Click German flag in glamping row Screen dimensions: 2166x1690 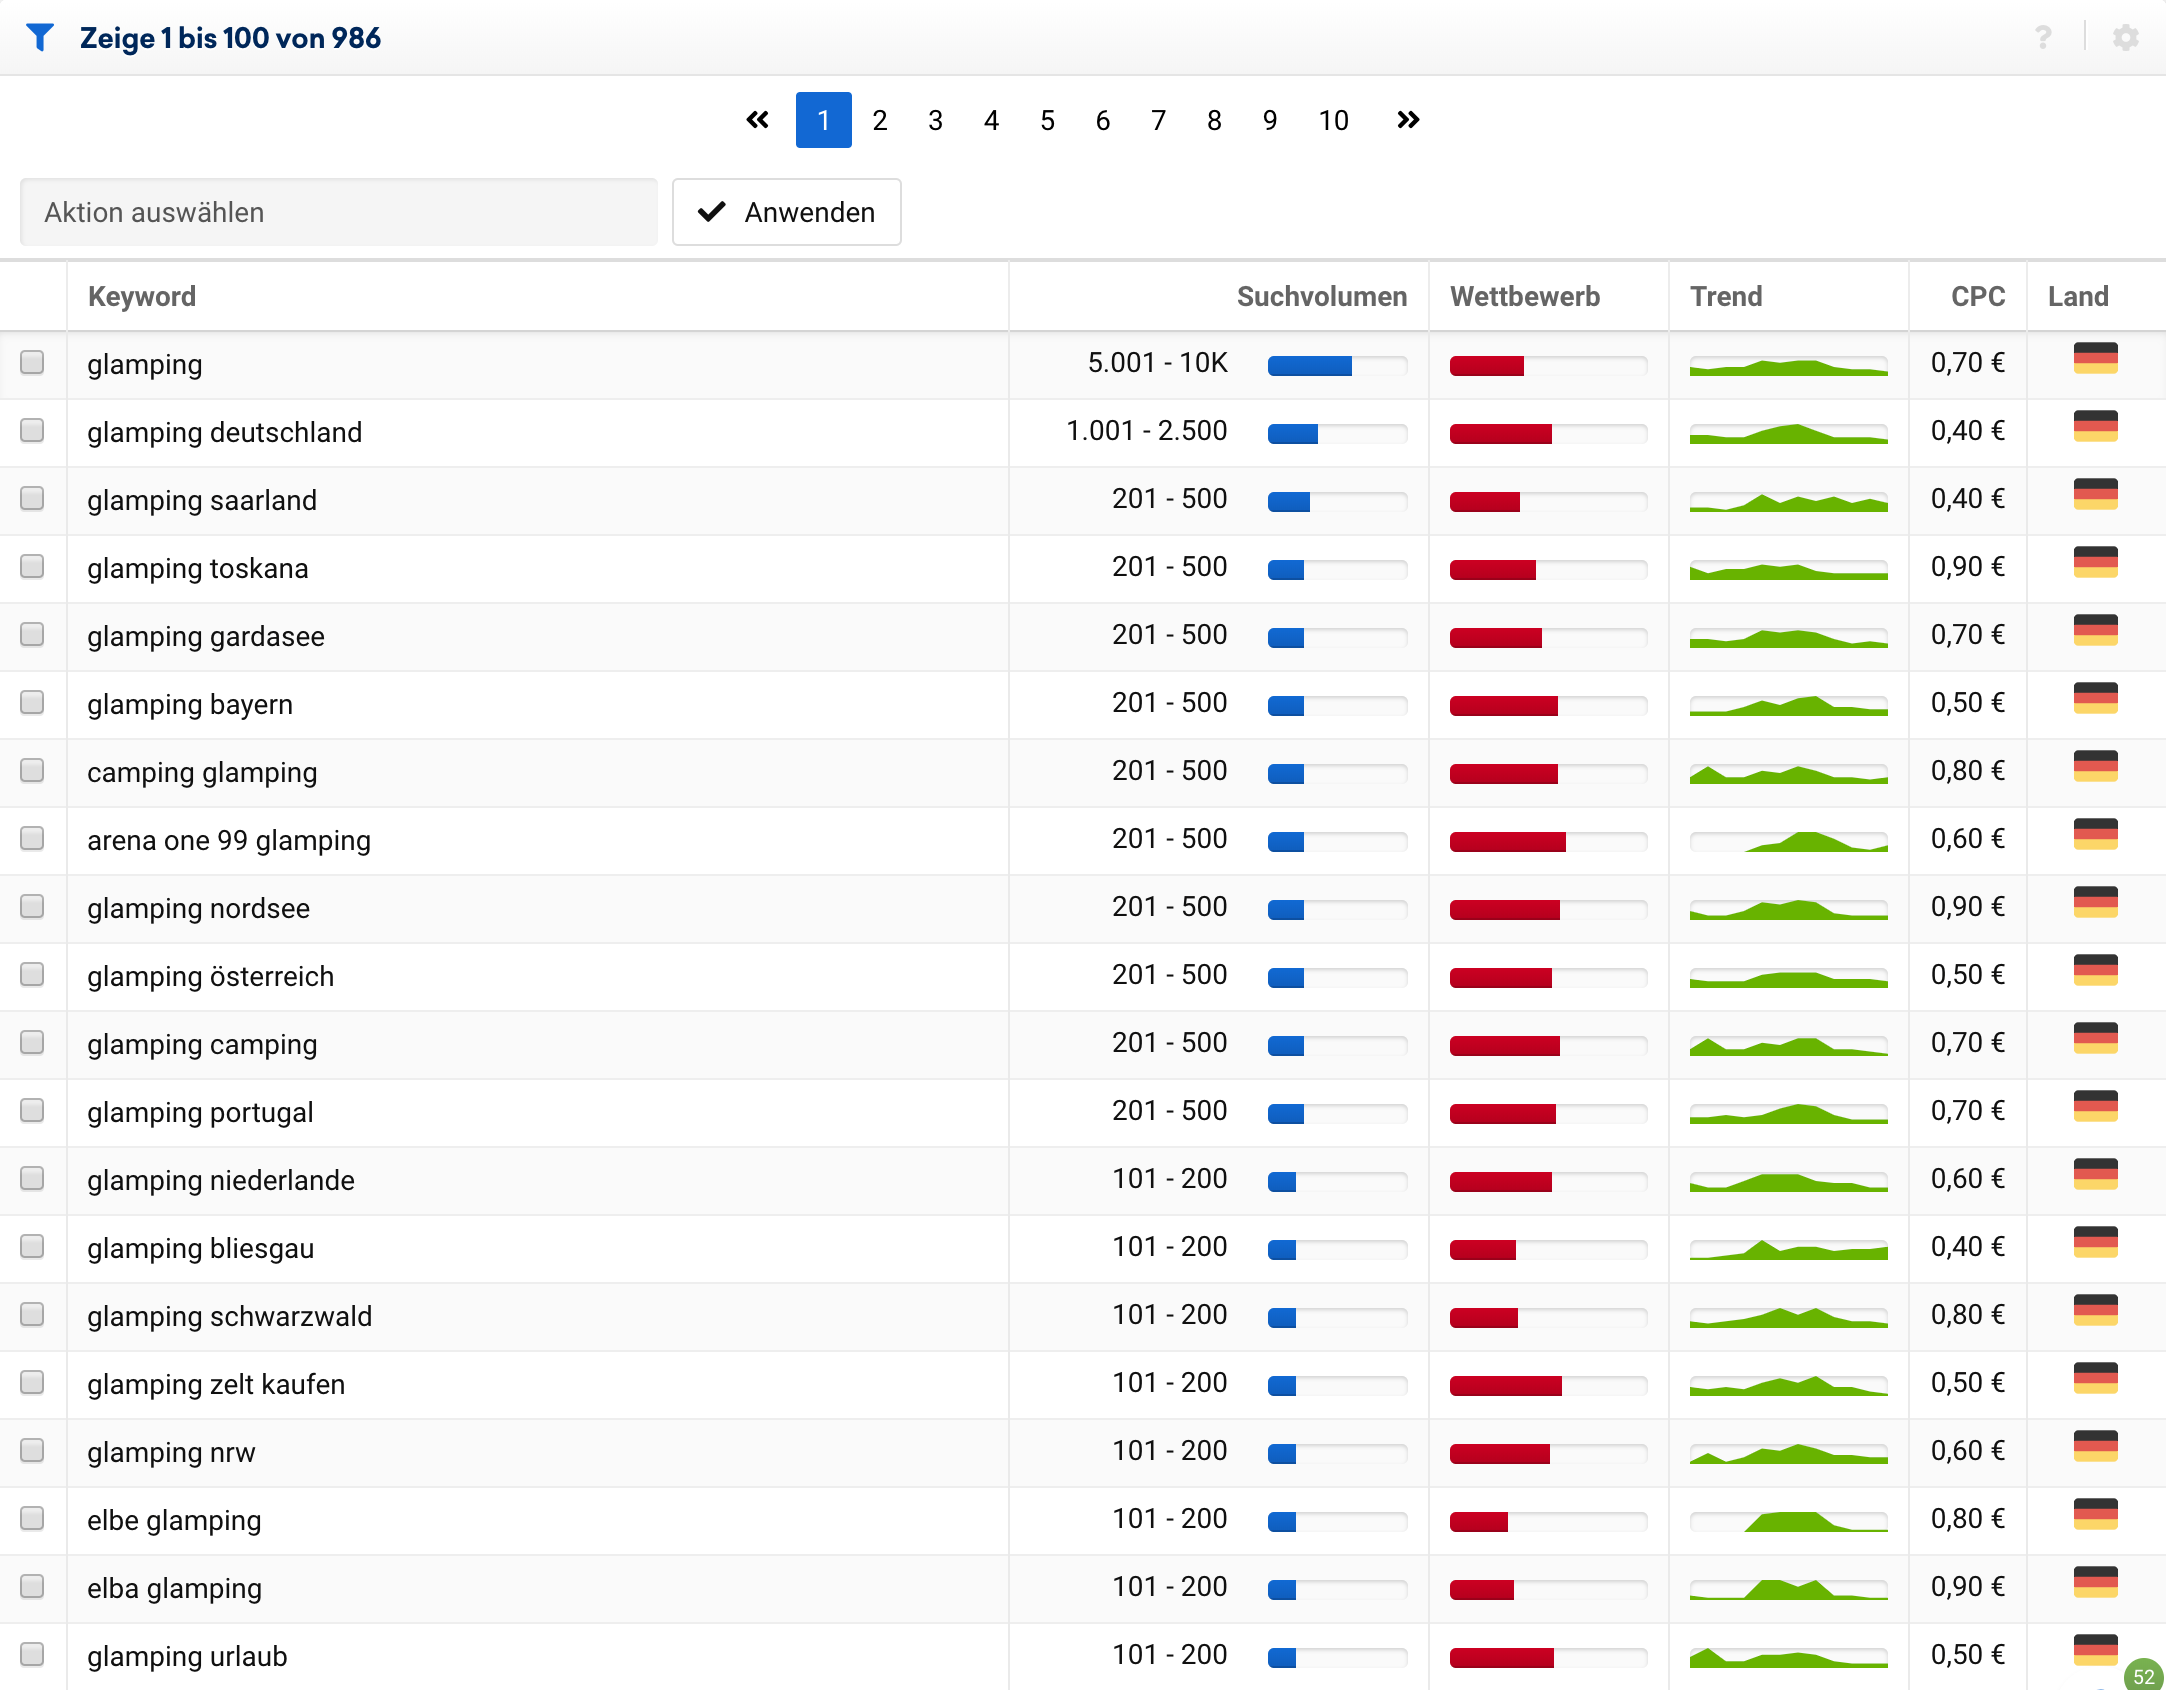pyautogui.click(x=2095, y=358)
